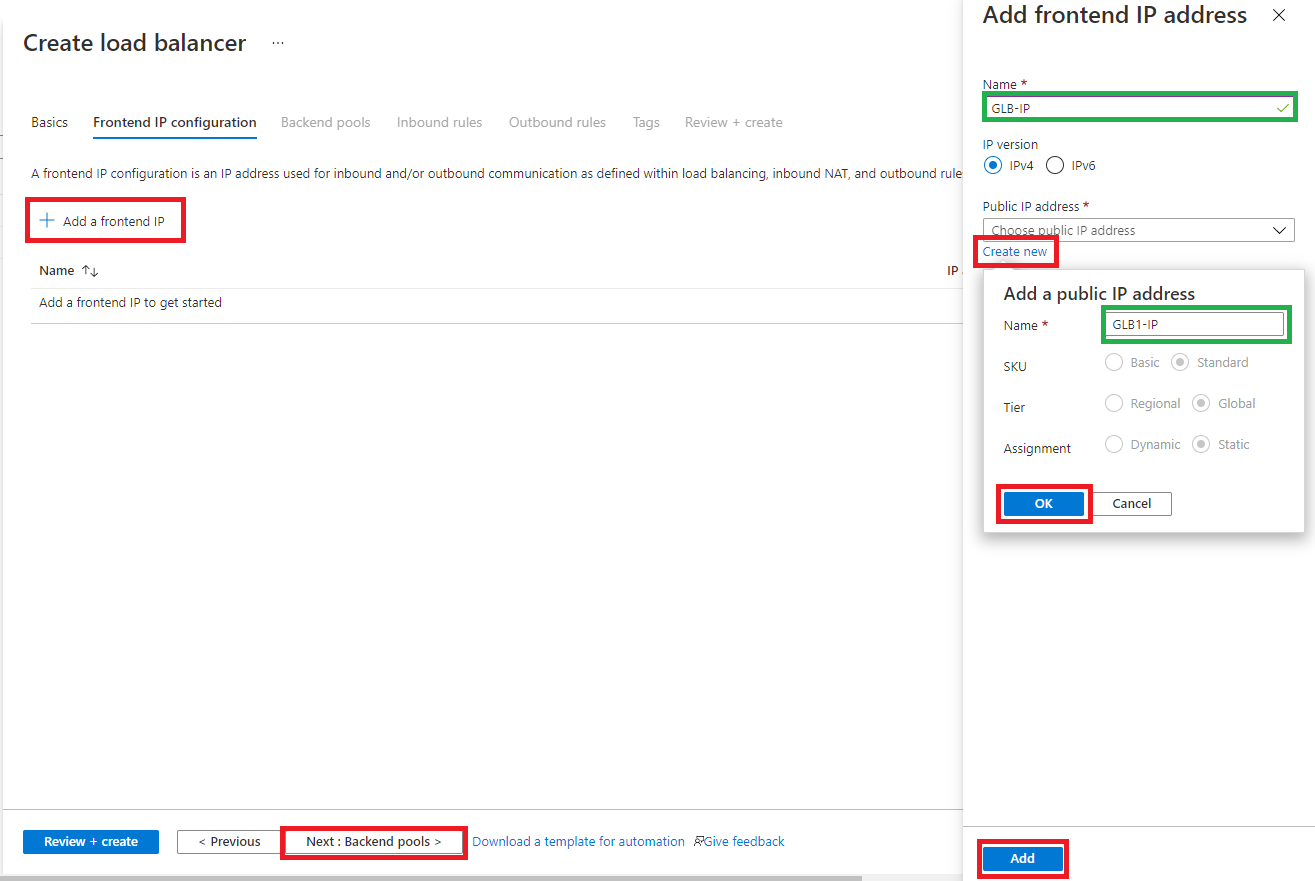Sort the table by the Name arrows icon
The height and width of the screenshot is (881, 1315).
90,271
